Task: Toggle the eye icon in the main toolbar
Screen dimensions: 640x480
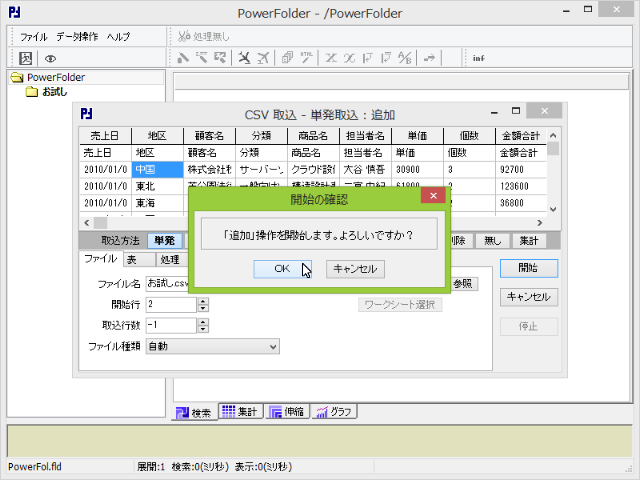Action: pos(50,59)
